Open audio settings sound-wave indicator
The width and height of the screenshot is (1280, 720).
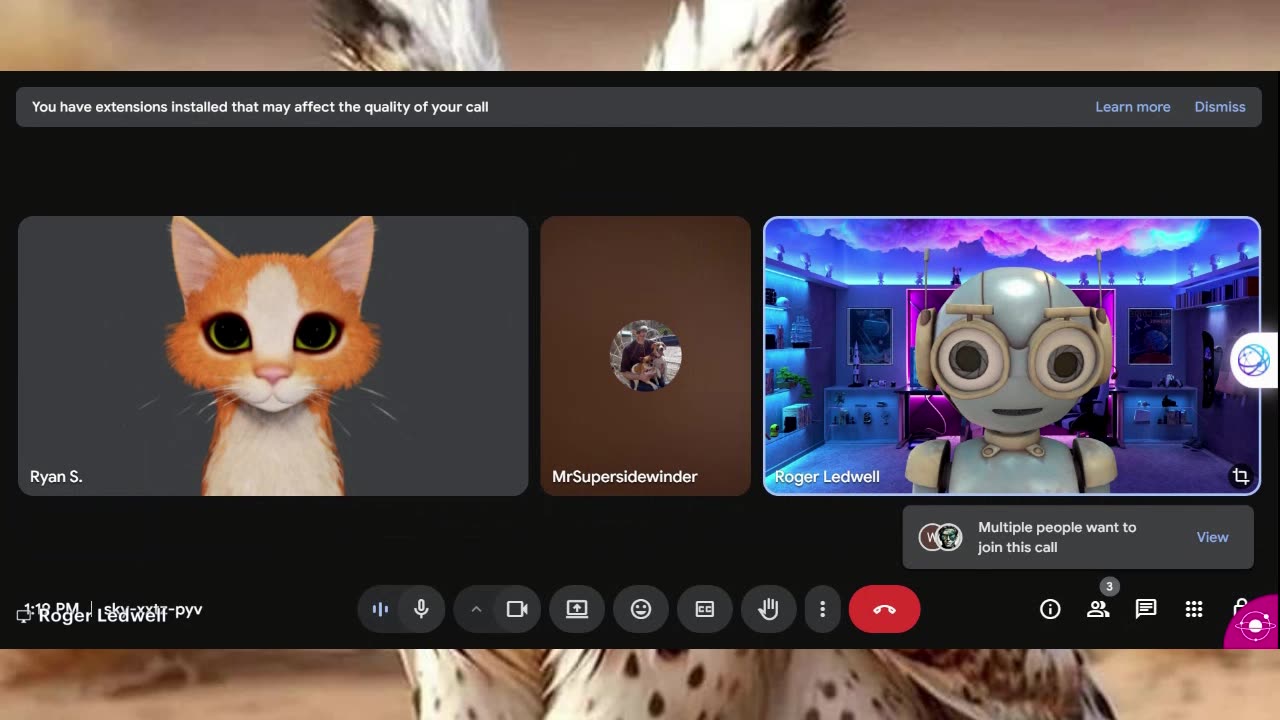click(x=380, y=609)
